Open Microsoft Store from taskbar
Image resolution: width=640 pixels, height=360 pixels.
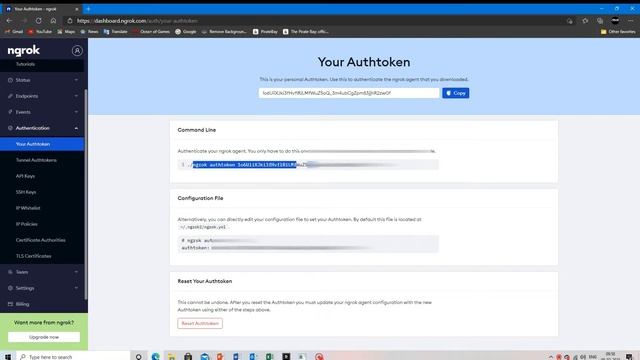point(188,356)
